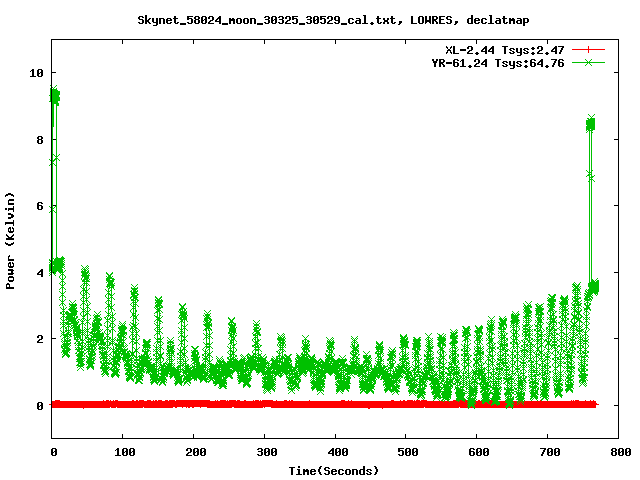Click the Power (Kelvin) y-axis label
640x480 pixels.
(x=10, y=241)
